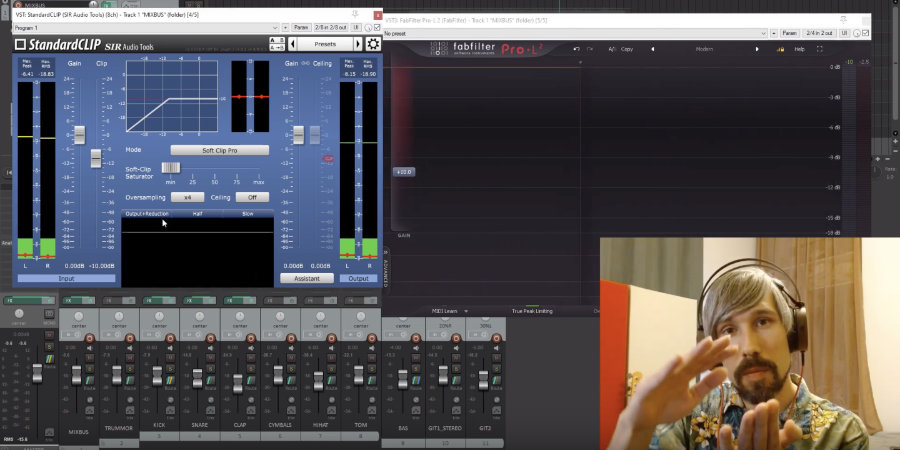Open the Output tab in StandardCLIP

point(359,278)
